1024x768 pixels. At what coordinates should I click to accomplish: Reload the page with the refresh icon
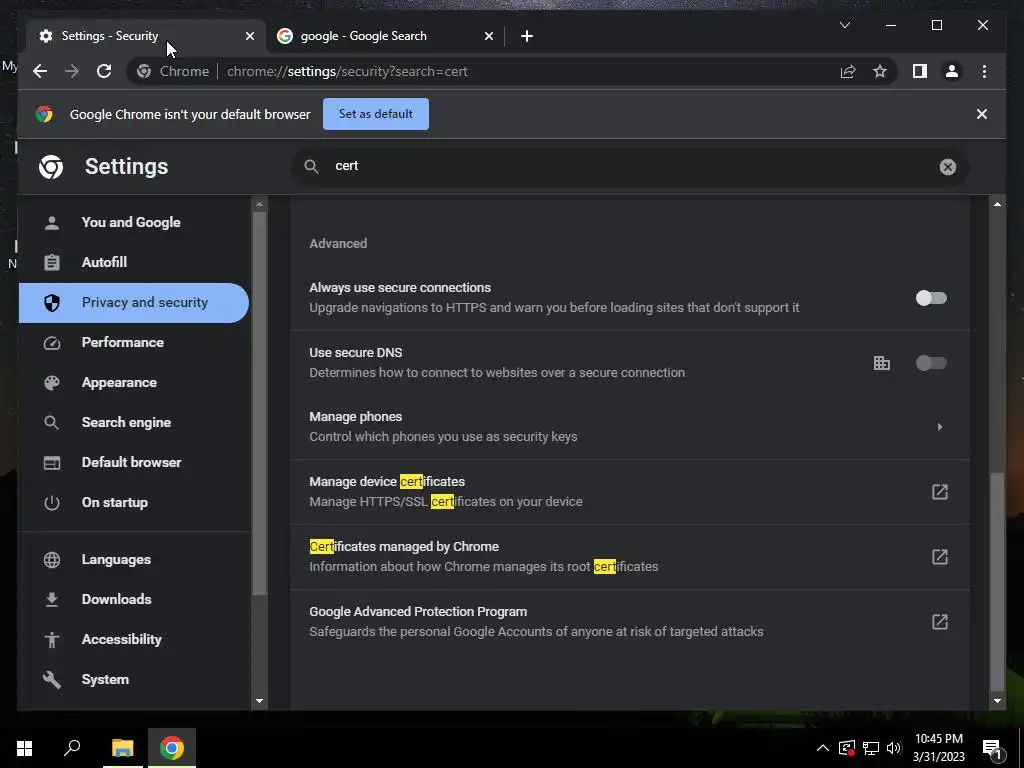click(104, 71)
